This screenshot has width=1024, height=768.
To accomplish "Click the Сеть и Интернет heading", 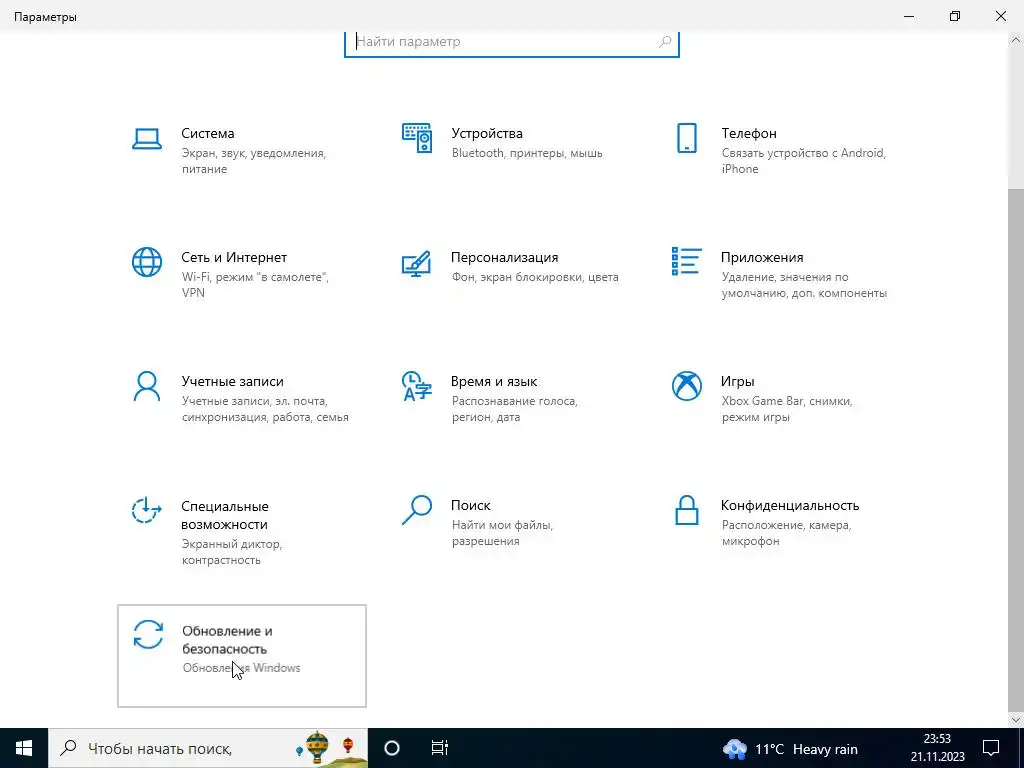I will coord(234,257).
